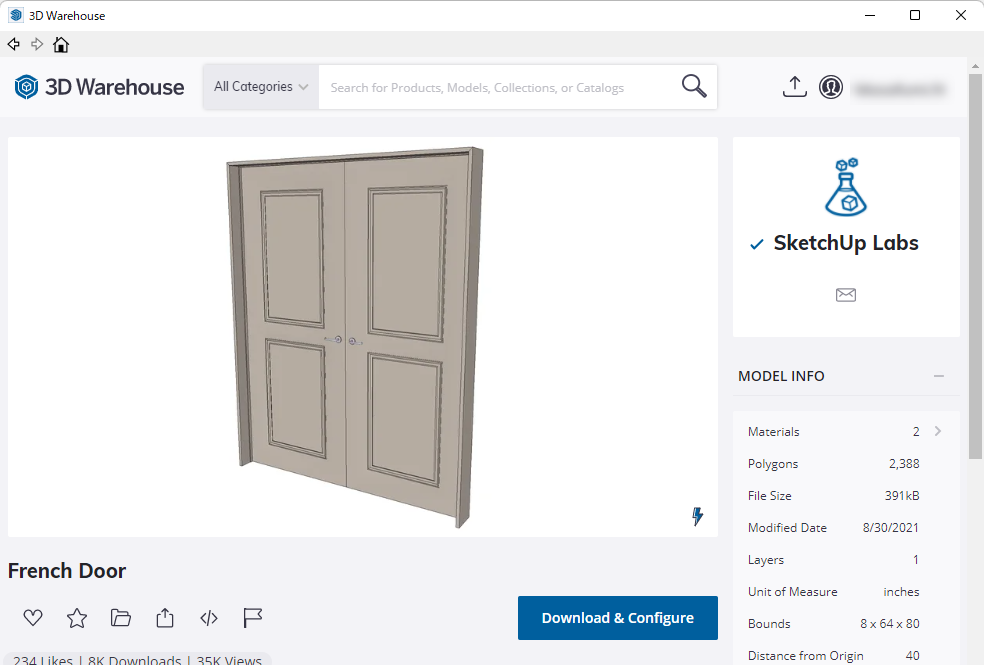Open the embed code icon
Image resolution: width=984 pixels, height=665 pixels.
coord(209,618)
